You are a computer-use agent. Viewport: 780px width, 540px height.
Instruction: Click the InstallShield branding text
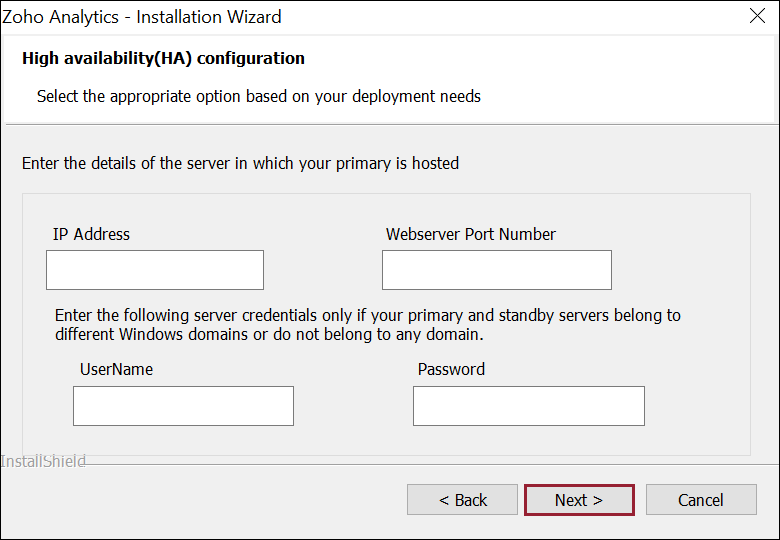[x=43, y=461]
